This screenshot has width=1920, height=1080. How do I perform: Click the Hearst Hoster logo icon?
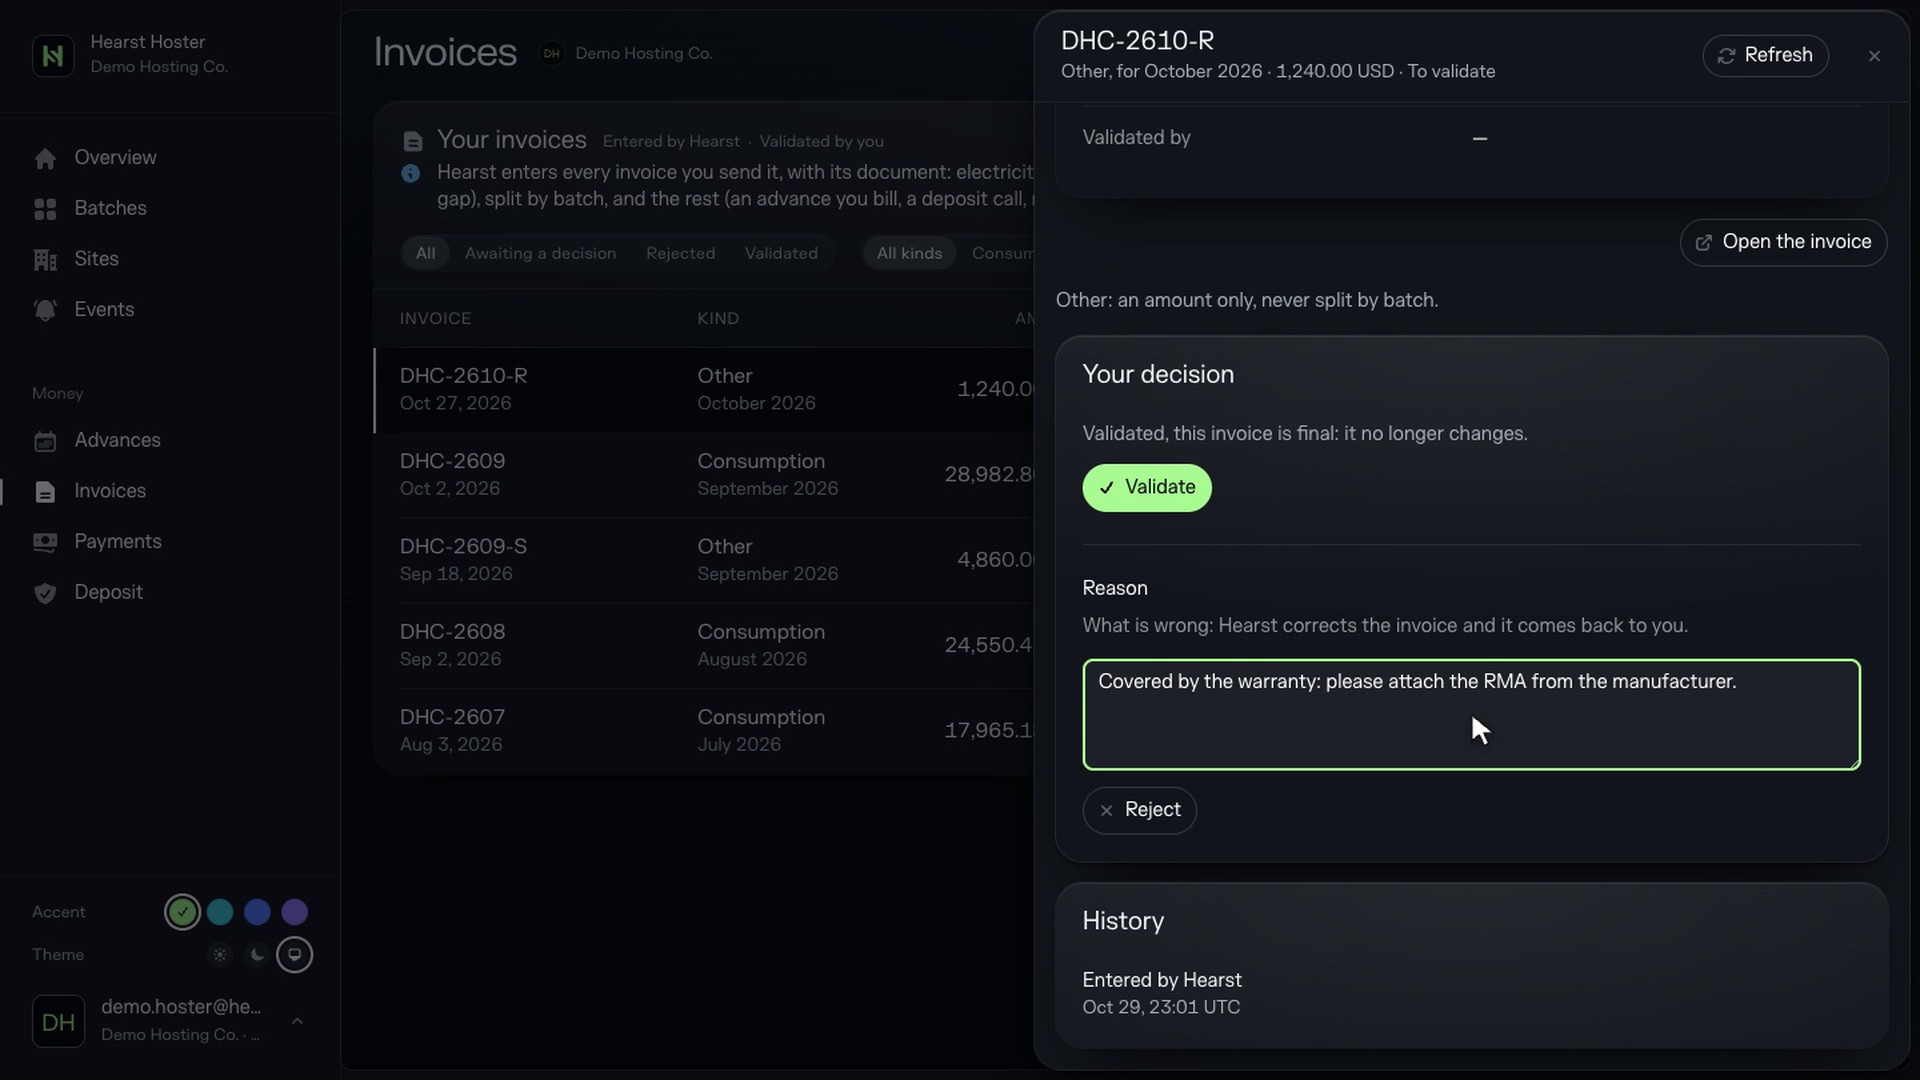coord(53,55)
